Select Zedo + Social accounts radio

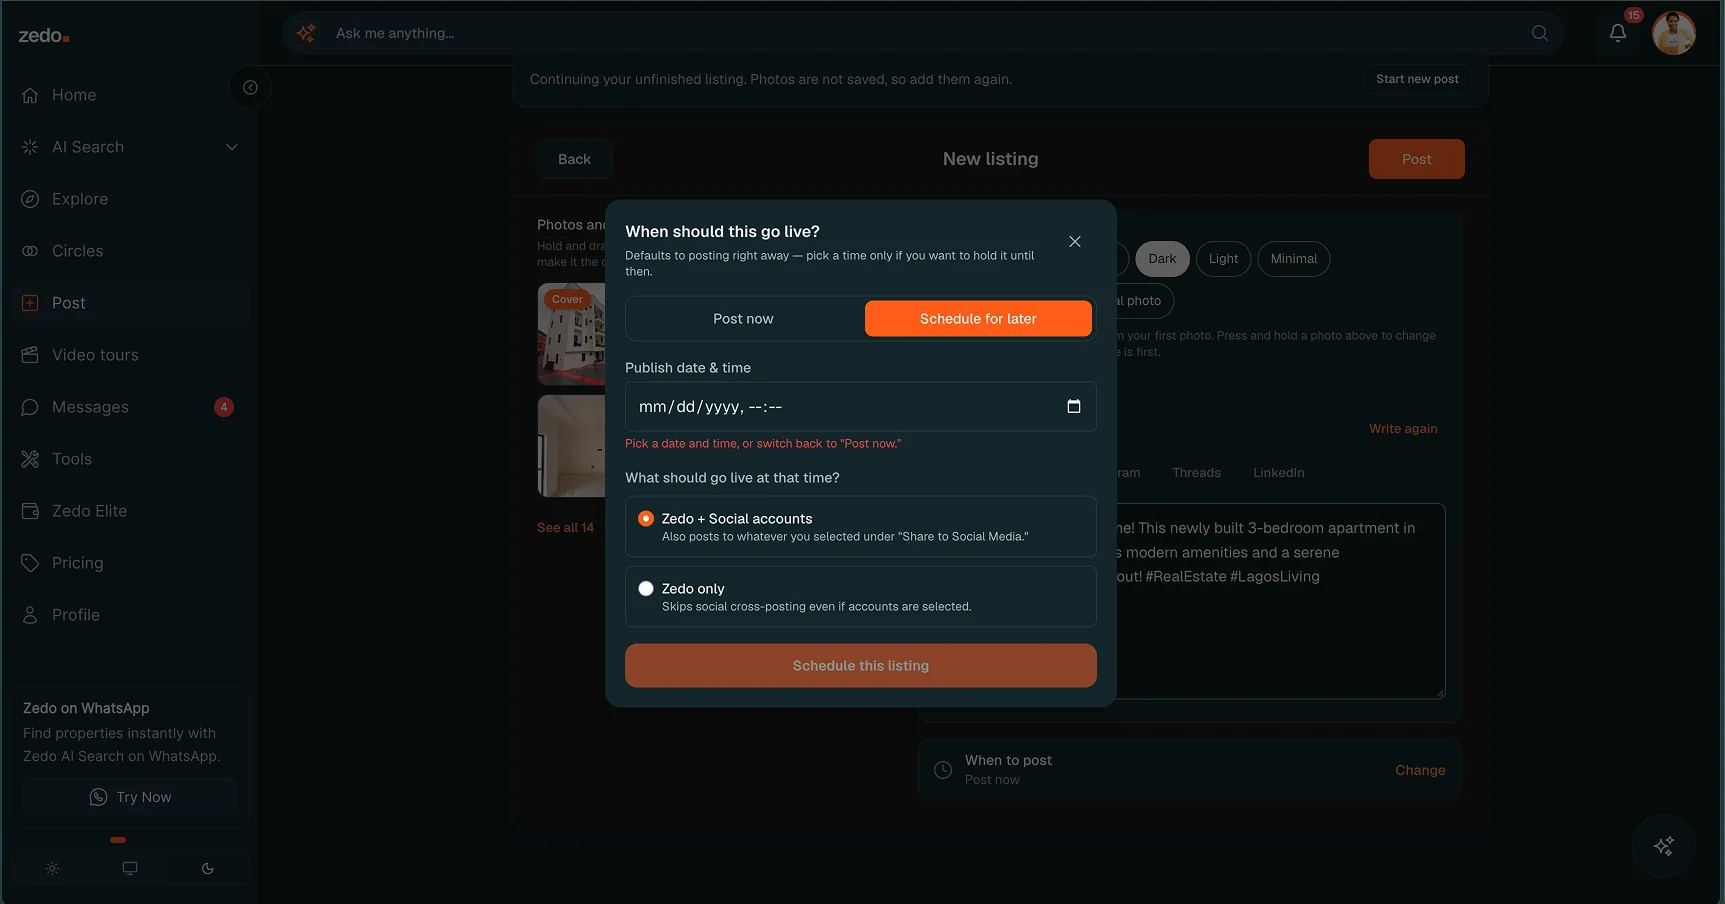click(x=646, y=519)
